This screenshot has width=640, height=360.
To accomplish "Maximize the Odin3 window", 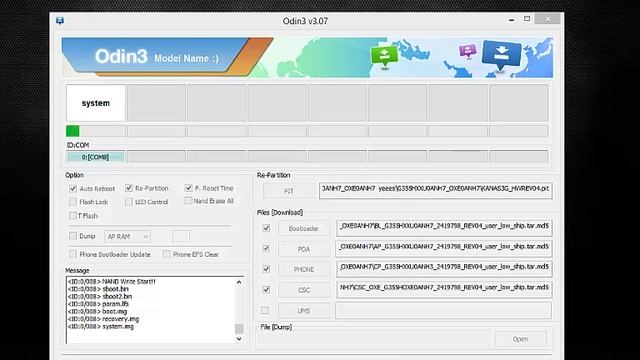I will pos(527,19).
